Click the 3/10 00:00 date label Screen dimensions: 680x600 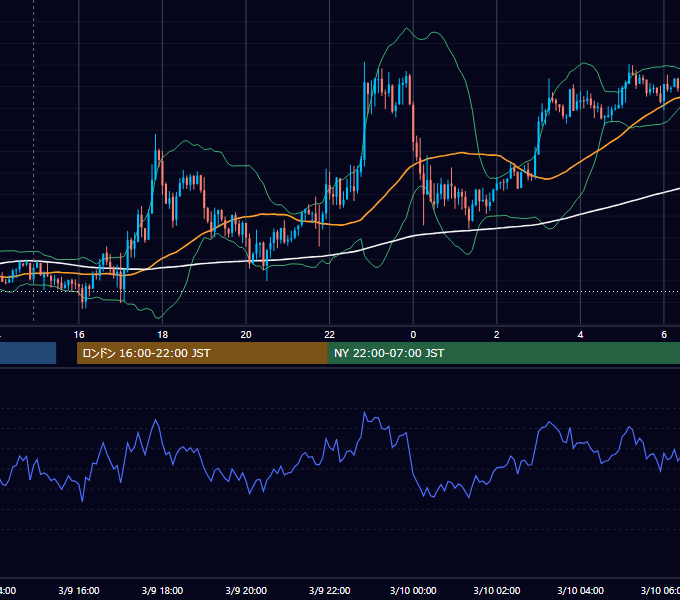(413, 590)
